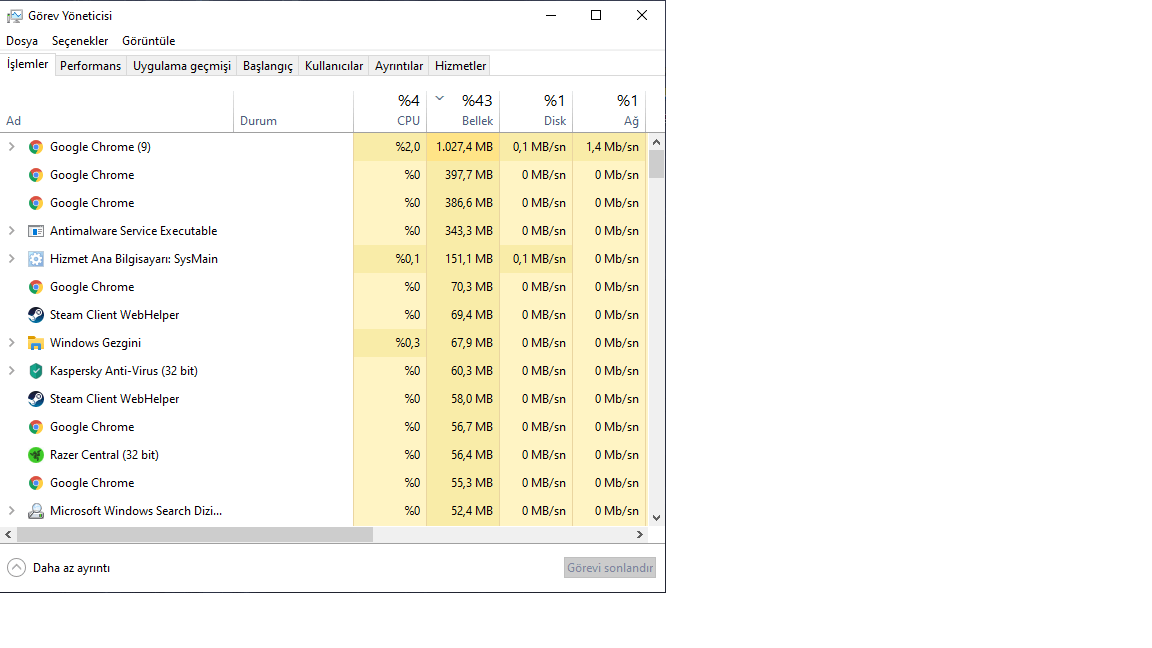The image size is (1152, 648).
Task: Sort by the Durum column header
Action: click(293, 112)
